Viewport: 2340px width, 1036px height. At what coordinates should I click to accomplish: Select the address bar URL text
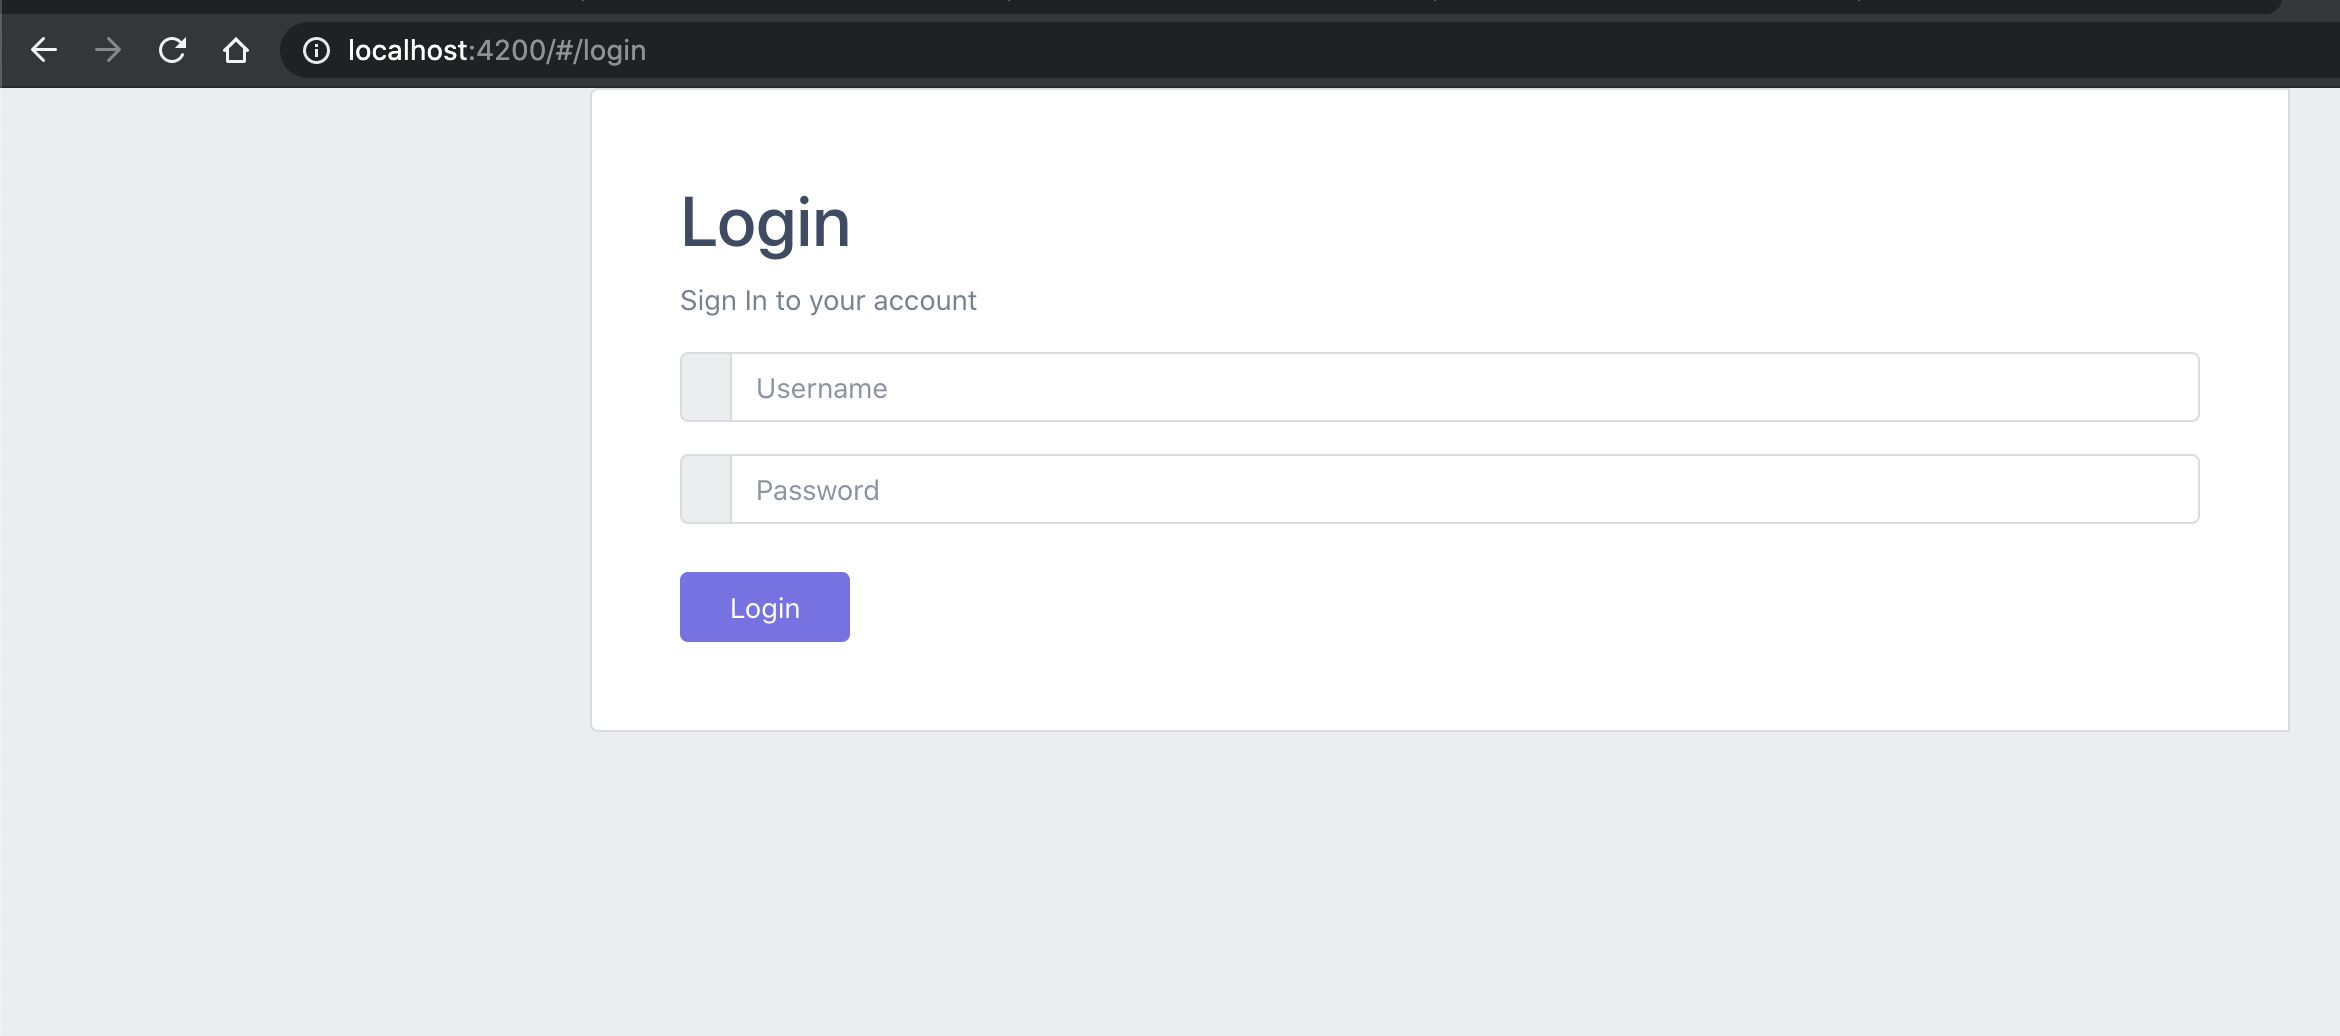[497, 50]
